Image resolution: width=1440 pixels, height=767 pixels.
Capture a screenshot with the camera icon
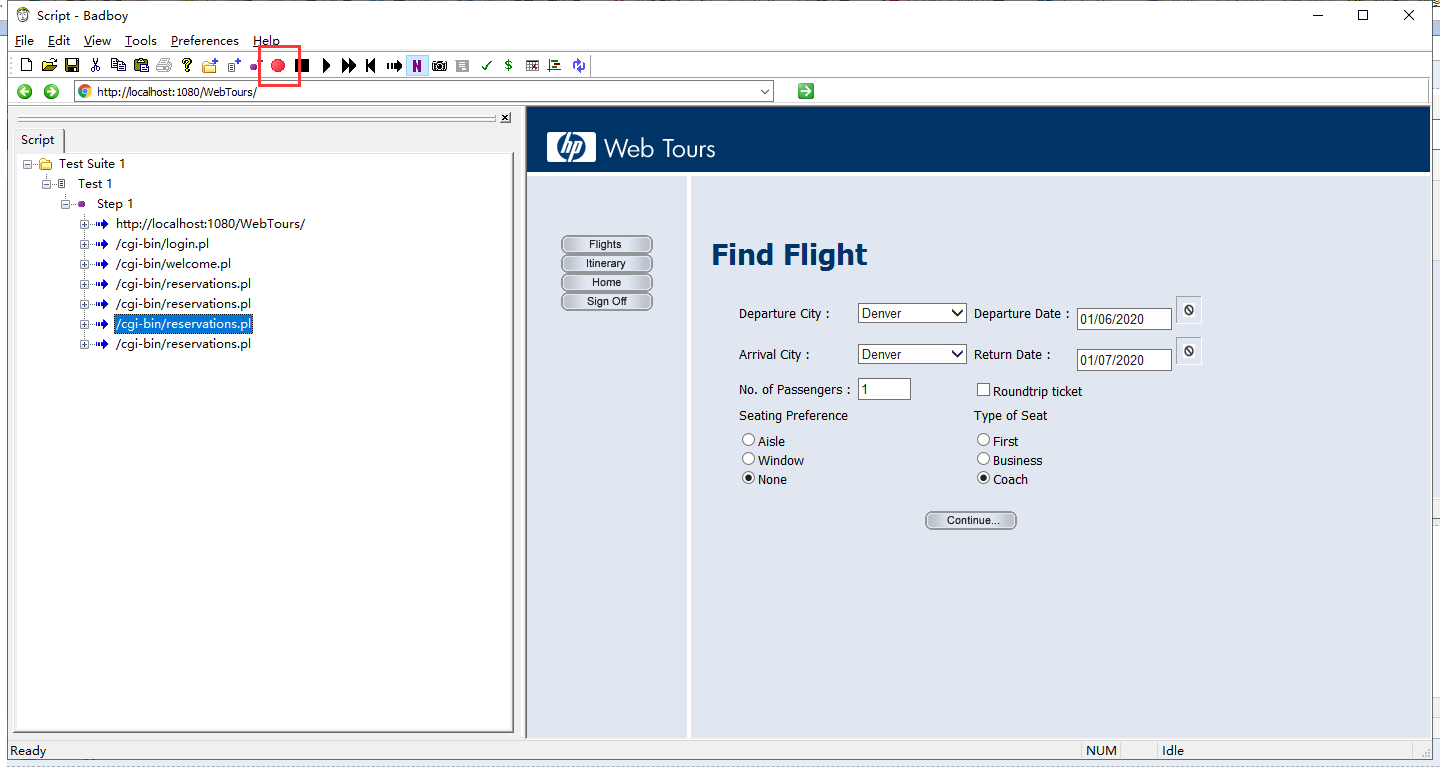click(x=439, y=65)
